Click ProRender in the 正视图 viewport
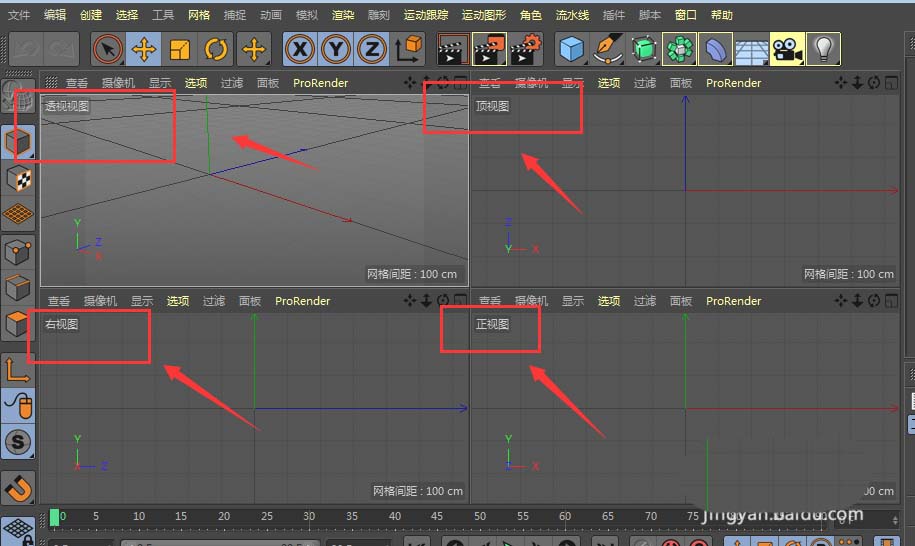The width and height of the screenshot is (915, 546). pos(733,301)
